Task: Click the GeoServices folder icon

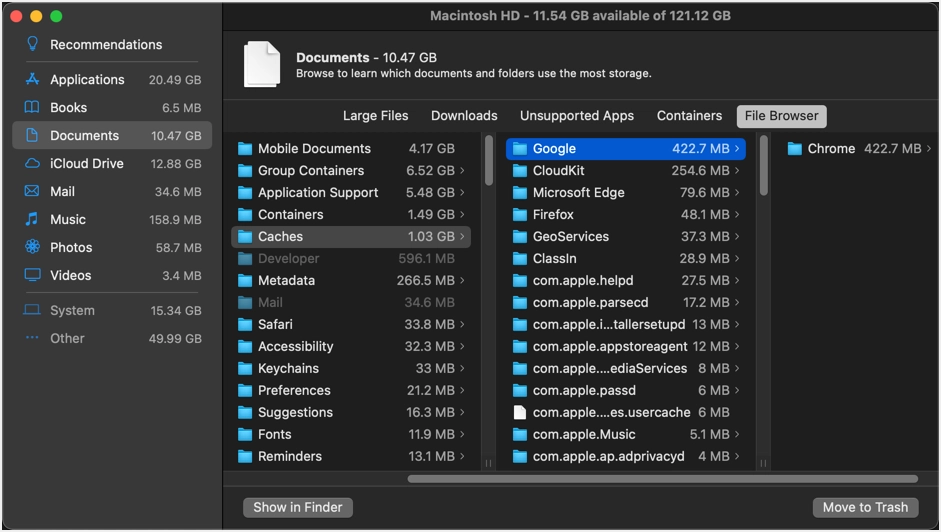Action: pyautogui.click(x=520, y=237)
